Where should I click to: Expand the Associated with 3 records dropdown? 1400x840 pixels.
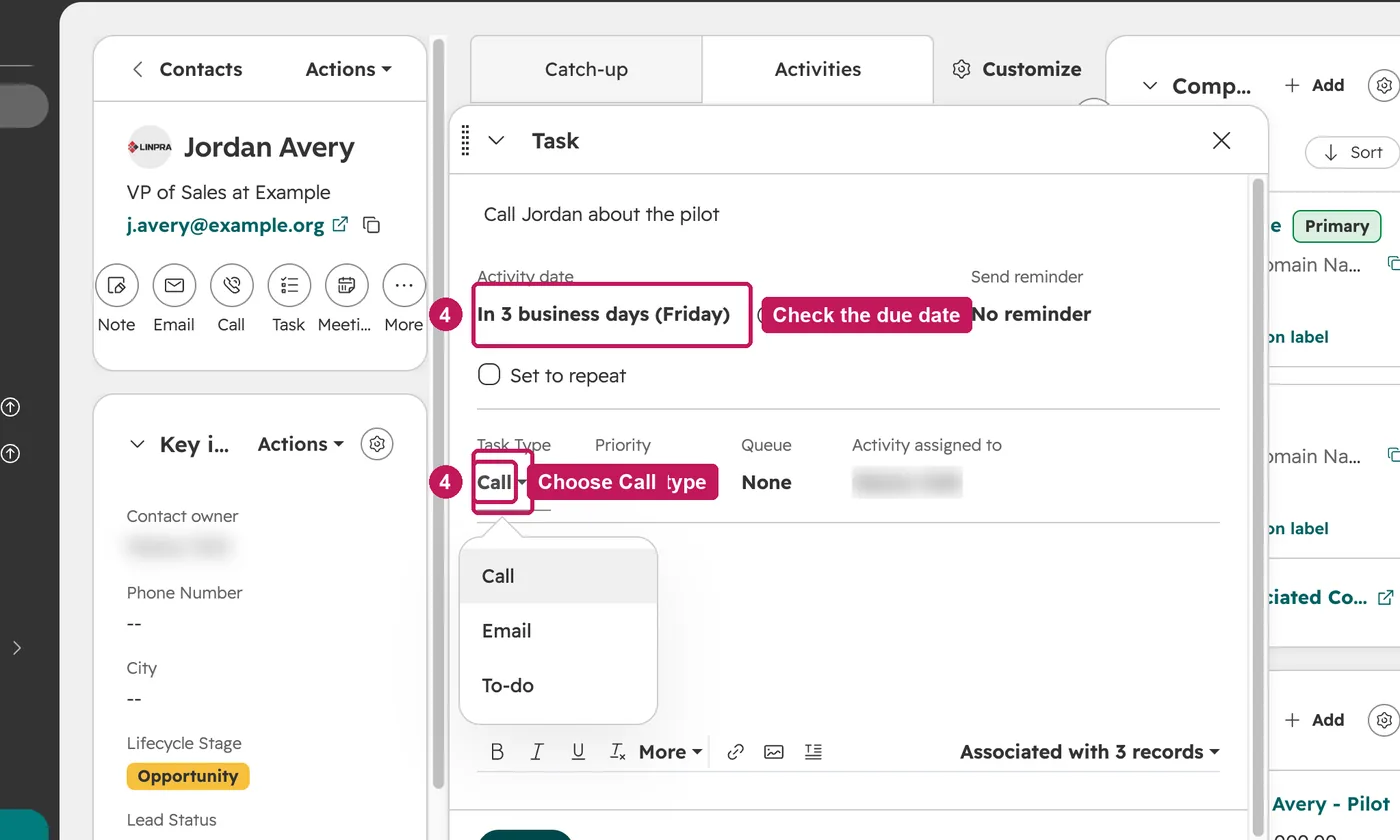pyautogui.click(x=1090, y=752)
